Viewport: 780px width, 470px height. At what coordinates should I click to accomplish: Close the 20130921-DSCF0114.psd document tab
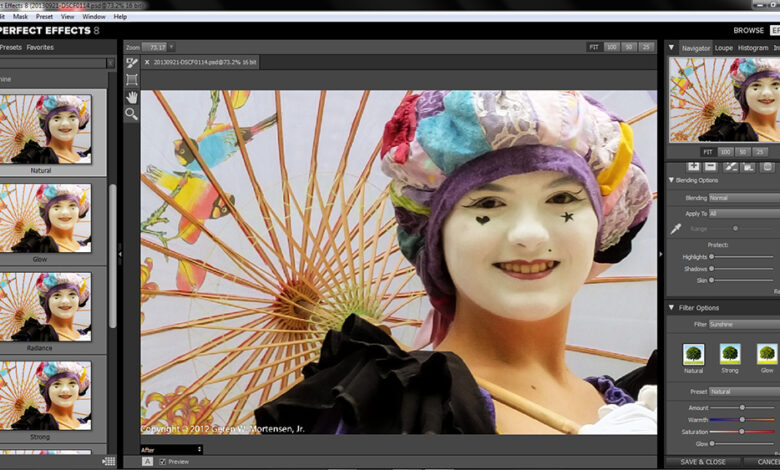(x=147, y=62)
